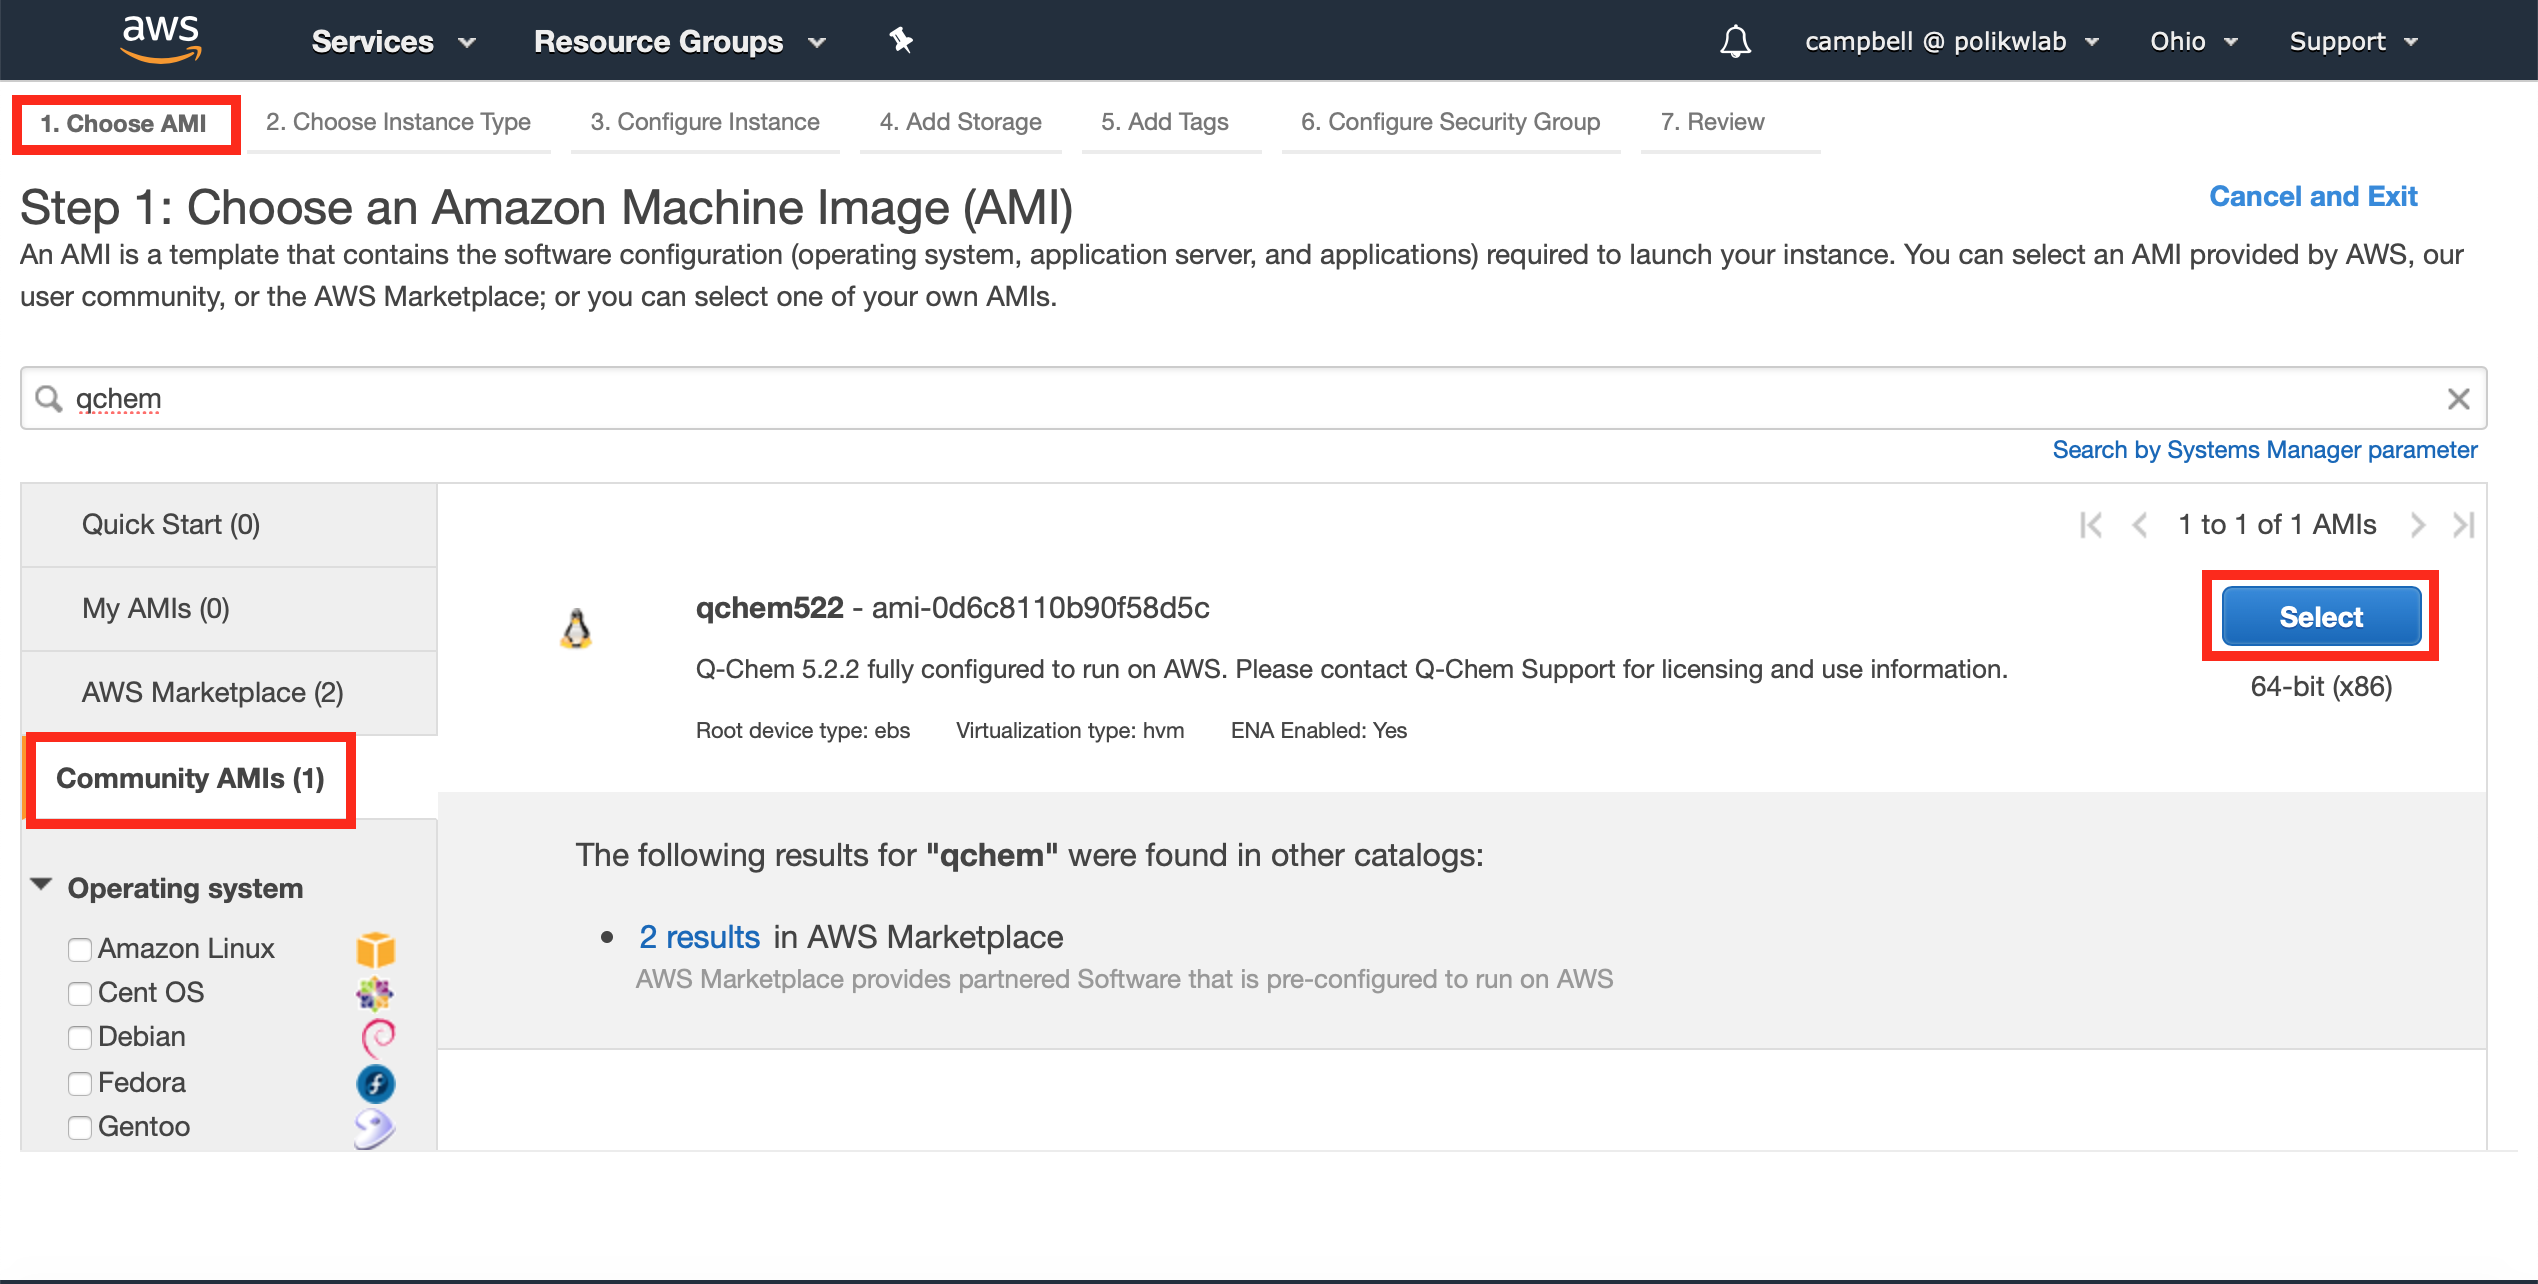Click the Fedora logo icon
This screenshot has width=2538, height=1284.
click(376, 1083)
